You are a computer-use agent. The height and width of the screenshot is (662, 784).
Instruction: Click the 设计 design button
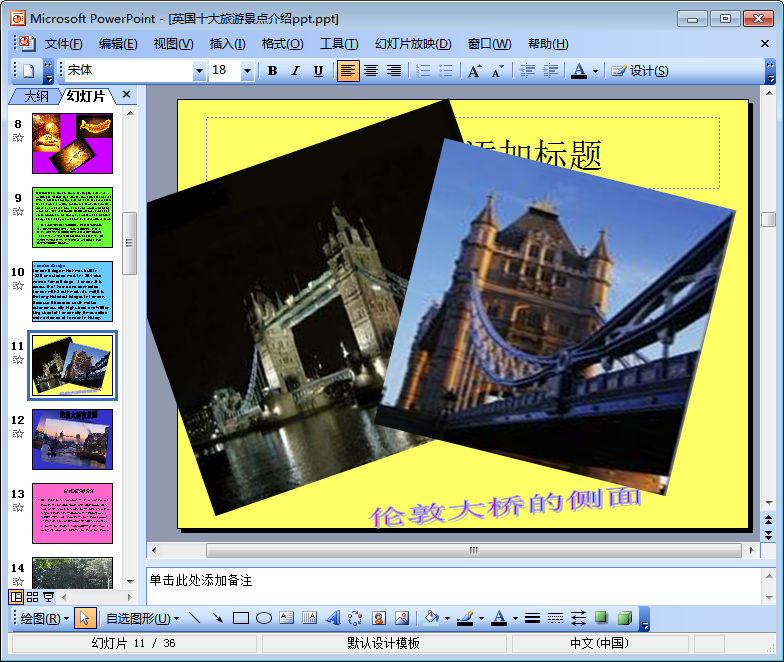pos(639,71)
